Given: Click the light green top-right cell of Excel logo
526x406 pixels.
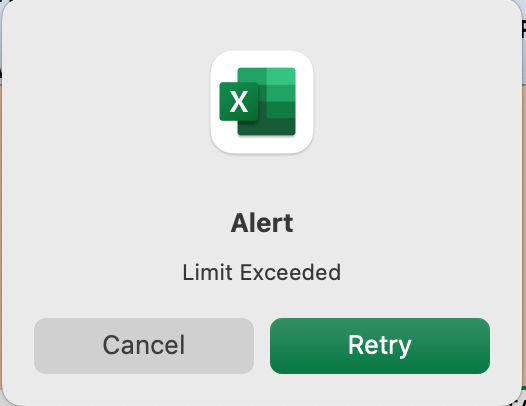Looking at the screenshot, I should click(281, 76).
